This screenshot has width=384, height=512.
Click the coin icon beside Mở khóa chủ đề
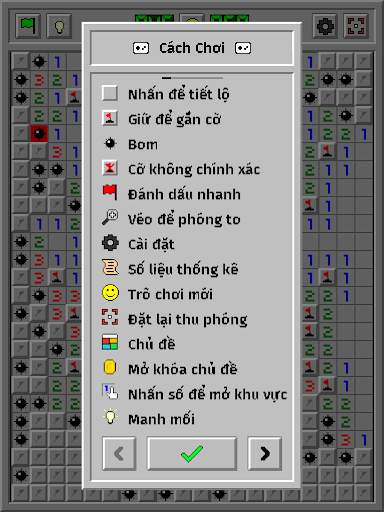110,367
